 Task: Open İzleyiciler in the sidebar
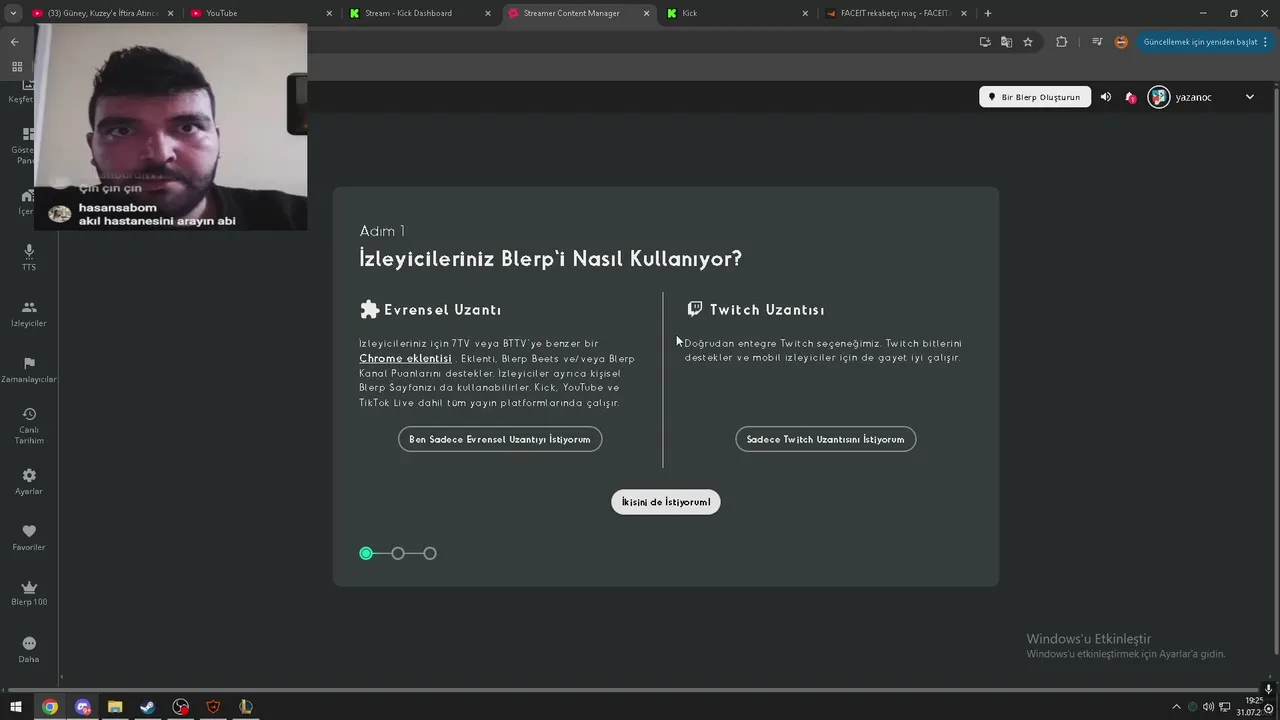tap(29, 314)
